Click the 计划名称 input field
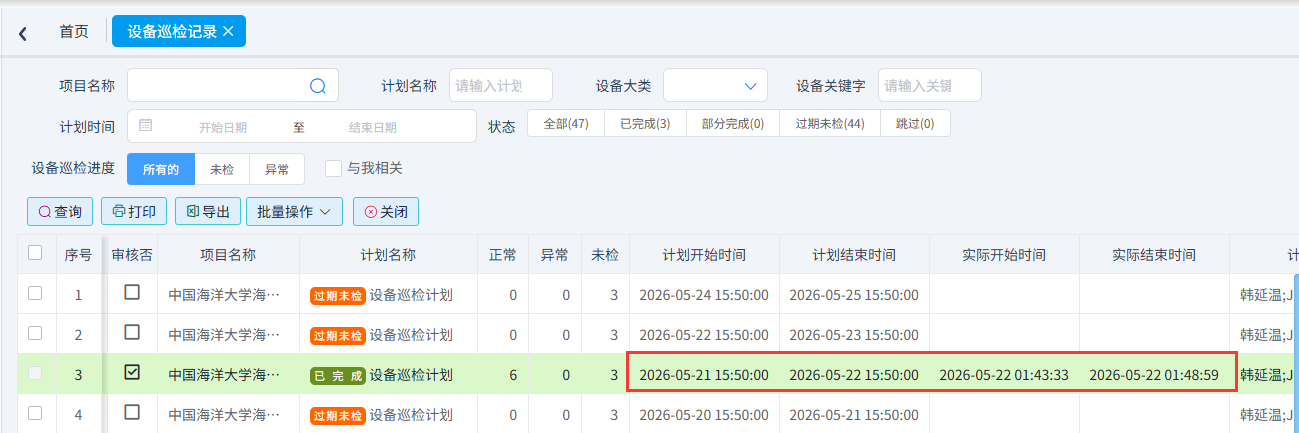This screenshot has height=433, width=1299. point(486,86)
